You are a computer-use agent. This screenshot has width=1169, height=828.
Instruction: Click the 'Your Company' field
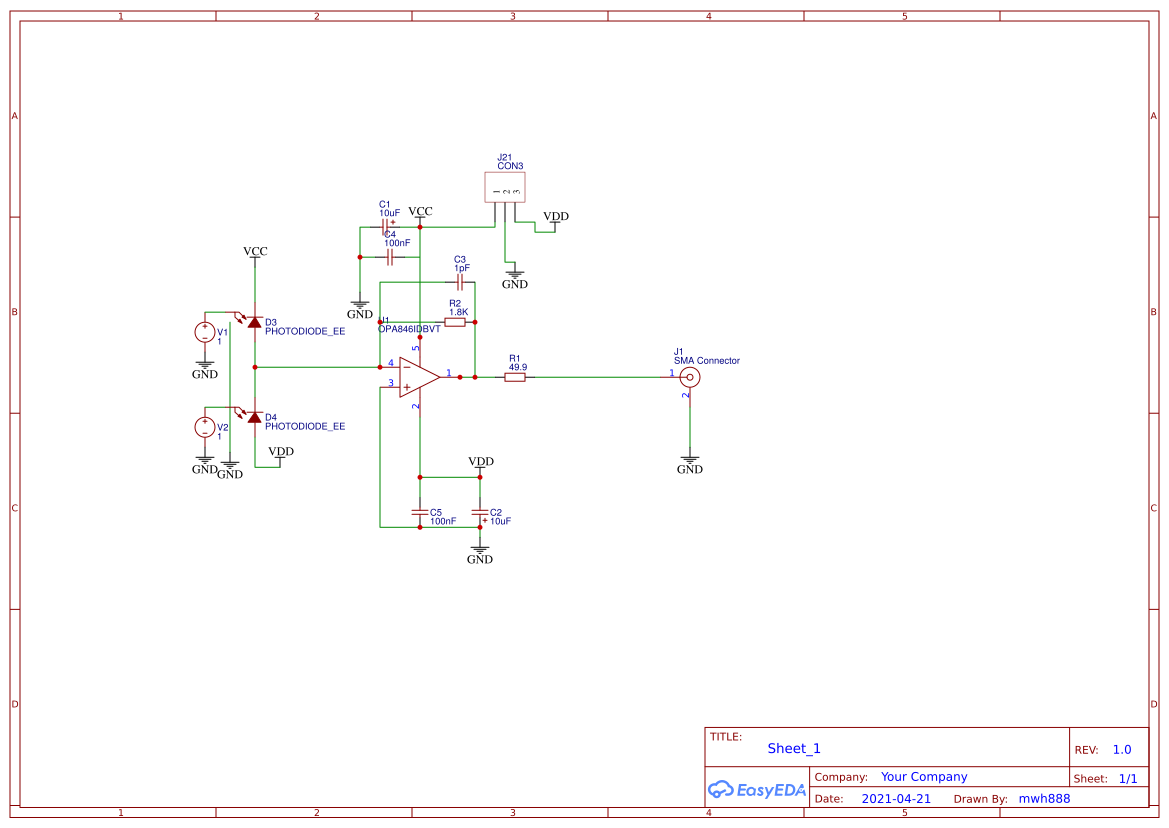coord(924,777)
